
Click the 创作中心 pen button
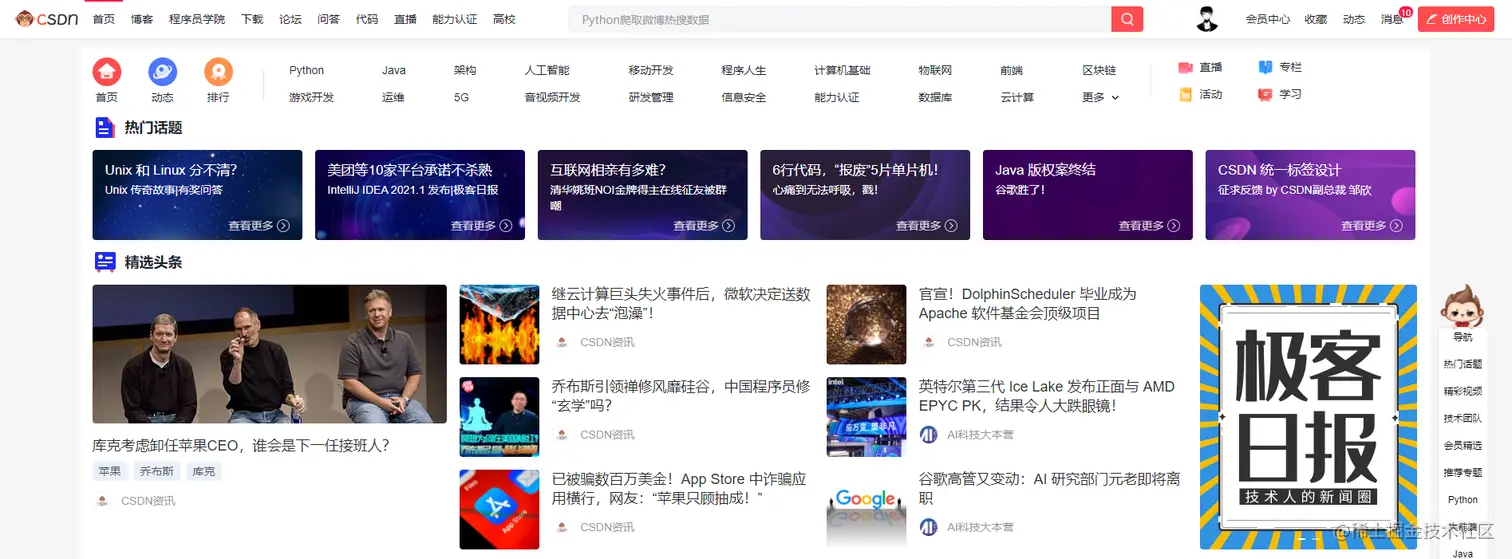click(1455, 19)
